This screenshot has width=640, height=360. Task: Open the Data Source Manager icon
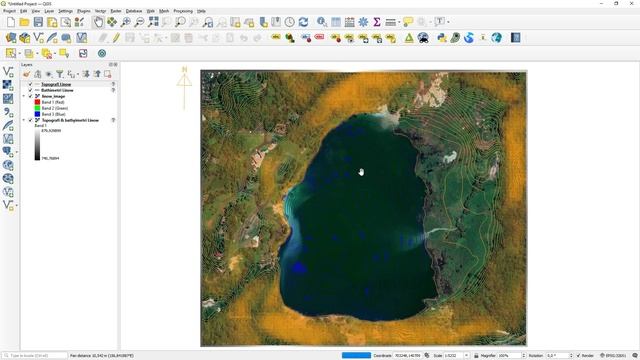click(11, 38)
